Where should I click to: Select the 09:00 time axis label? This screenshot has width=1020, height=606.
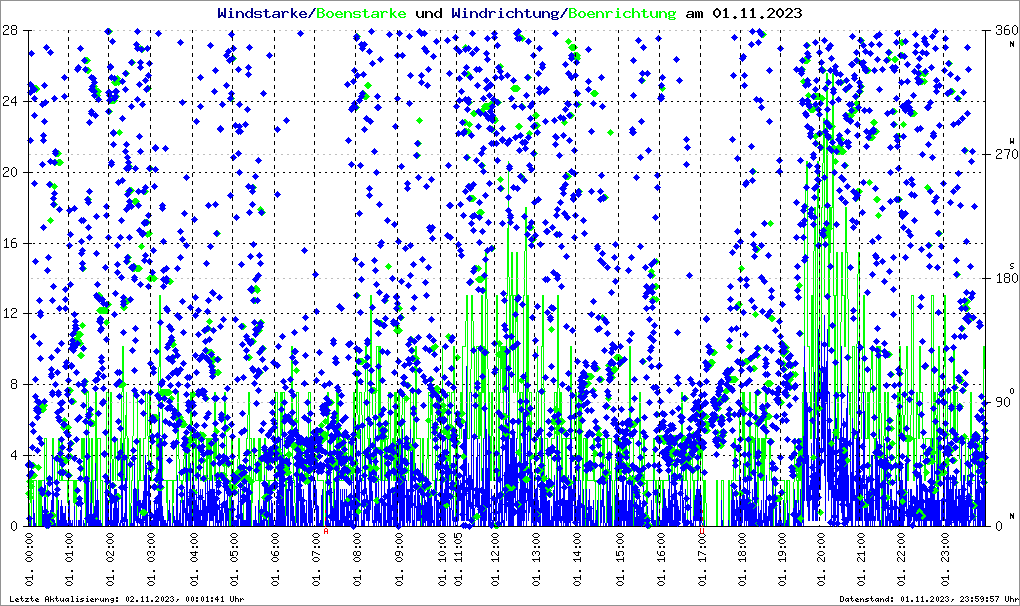pyautogui.click(x=398, y=559)
